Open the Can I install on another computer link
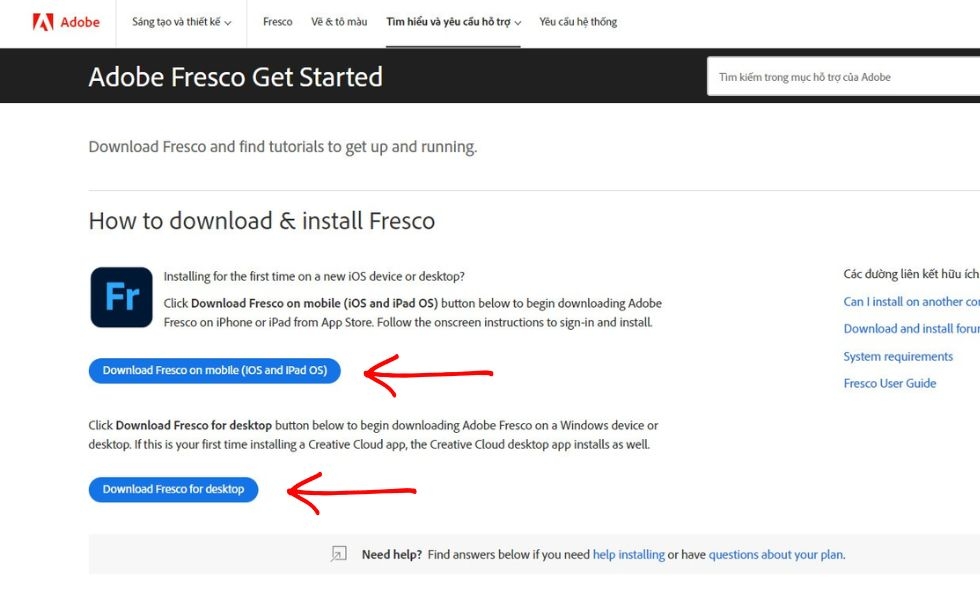Image resolution: width=980 pixels, height=600 pixels. pyautogui.click(x=911, y=301)
